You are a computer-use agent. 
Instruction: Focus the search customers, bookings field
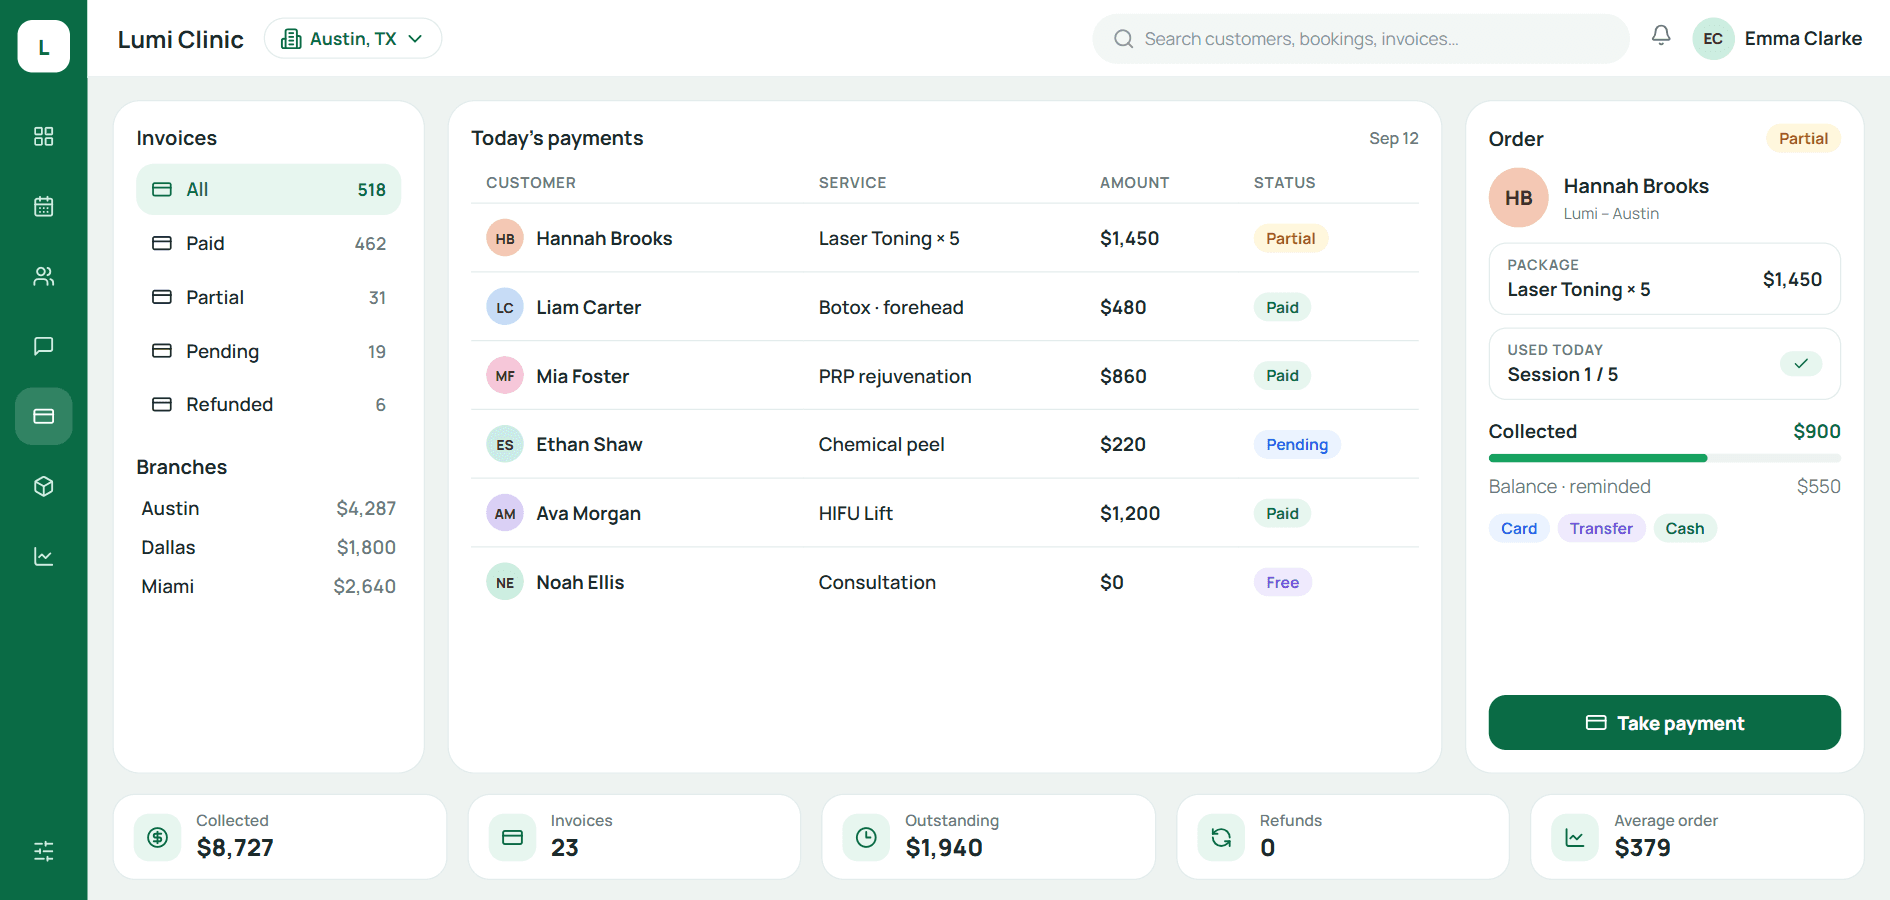pos(1361,39)
